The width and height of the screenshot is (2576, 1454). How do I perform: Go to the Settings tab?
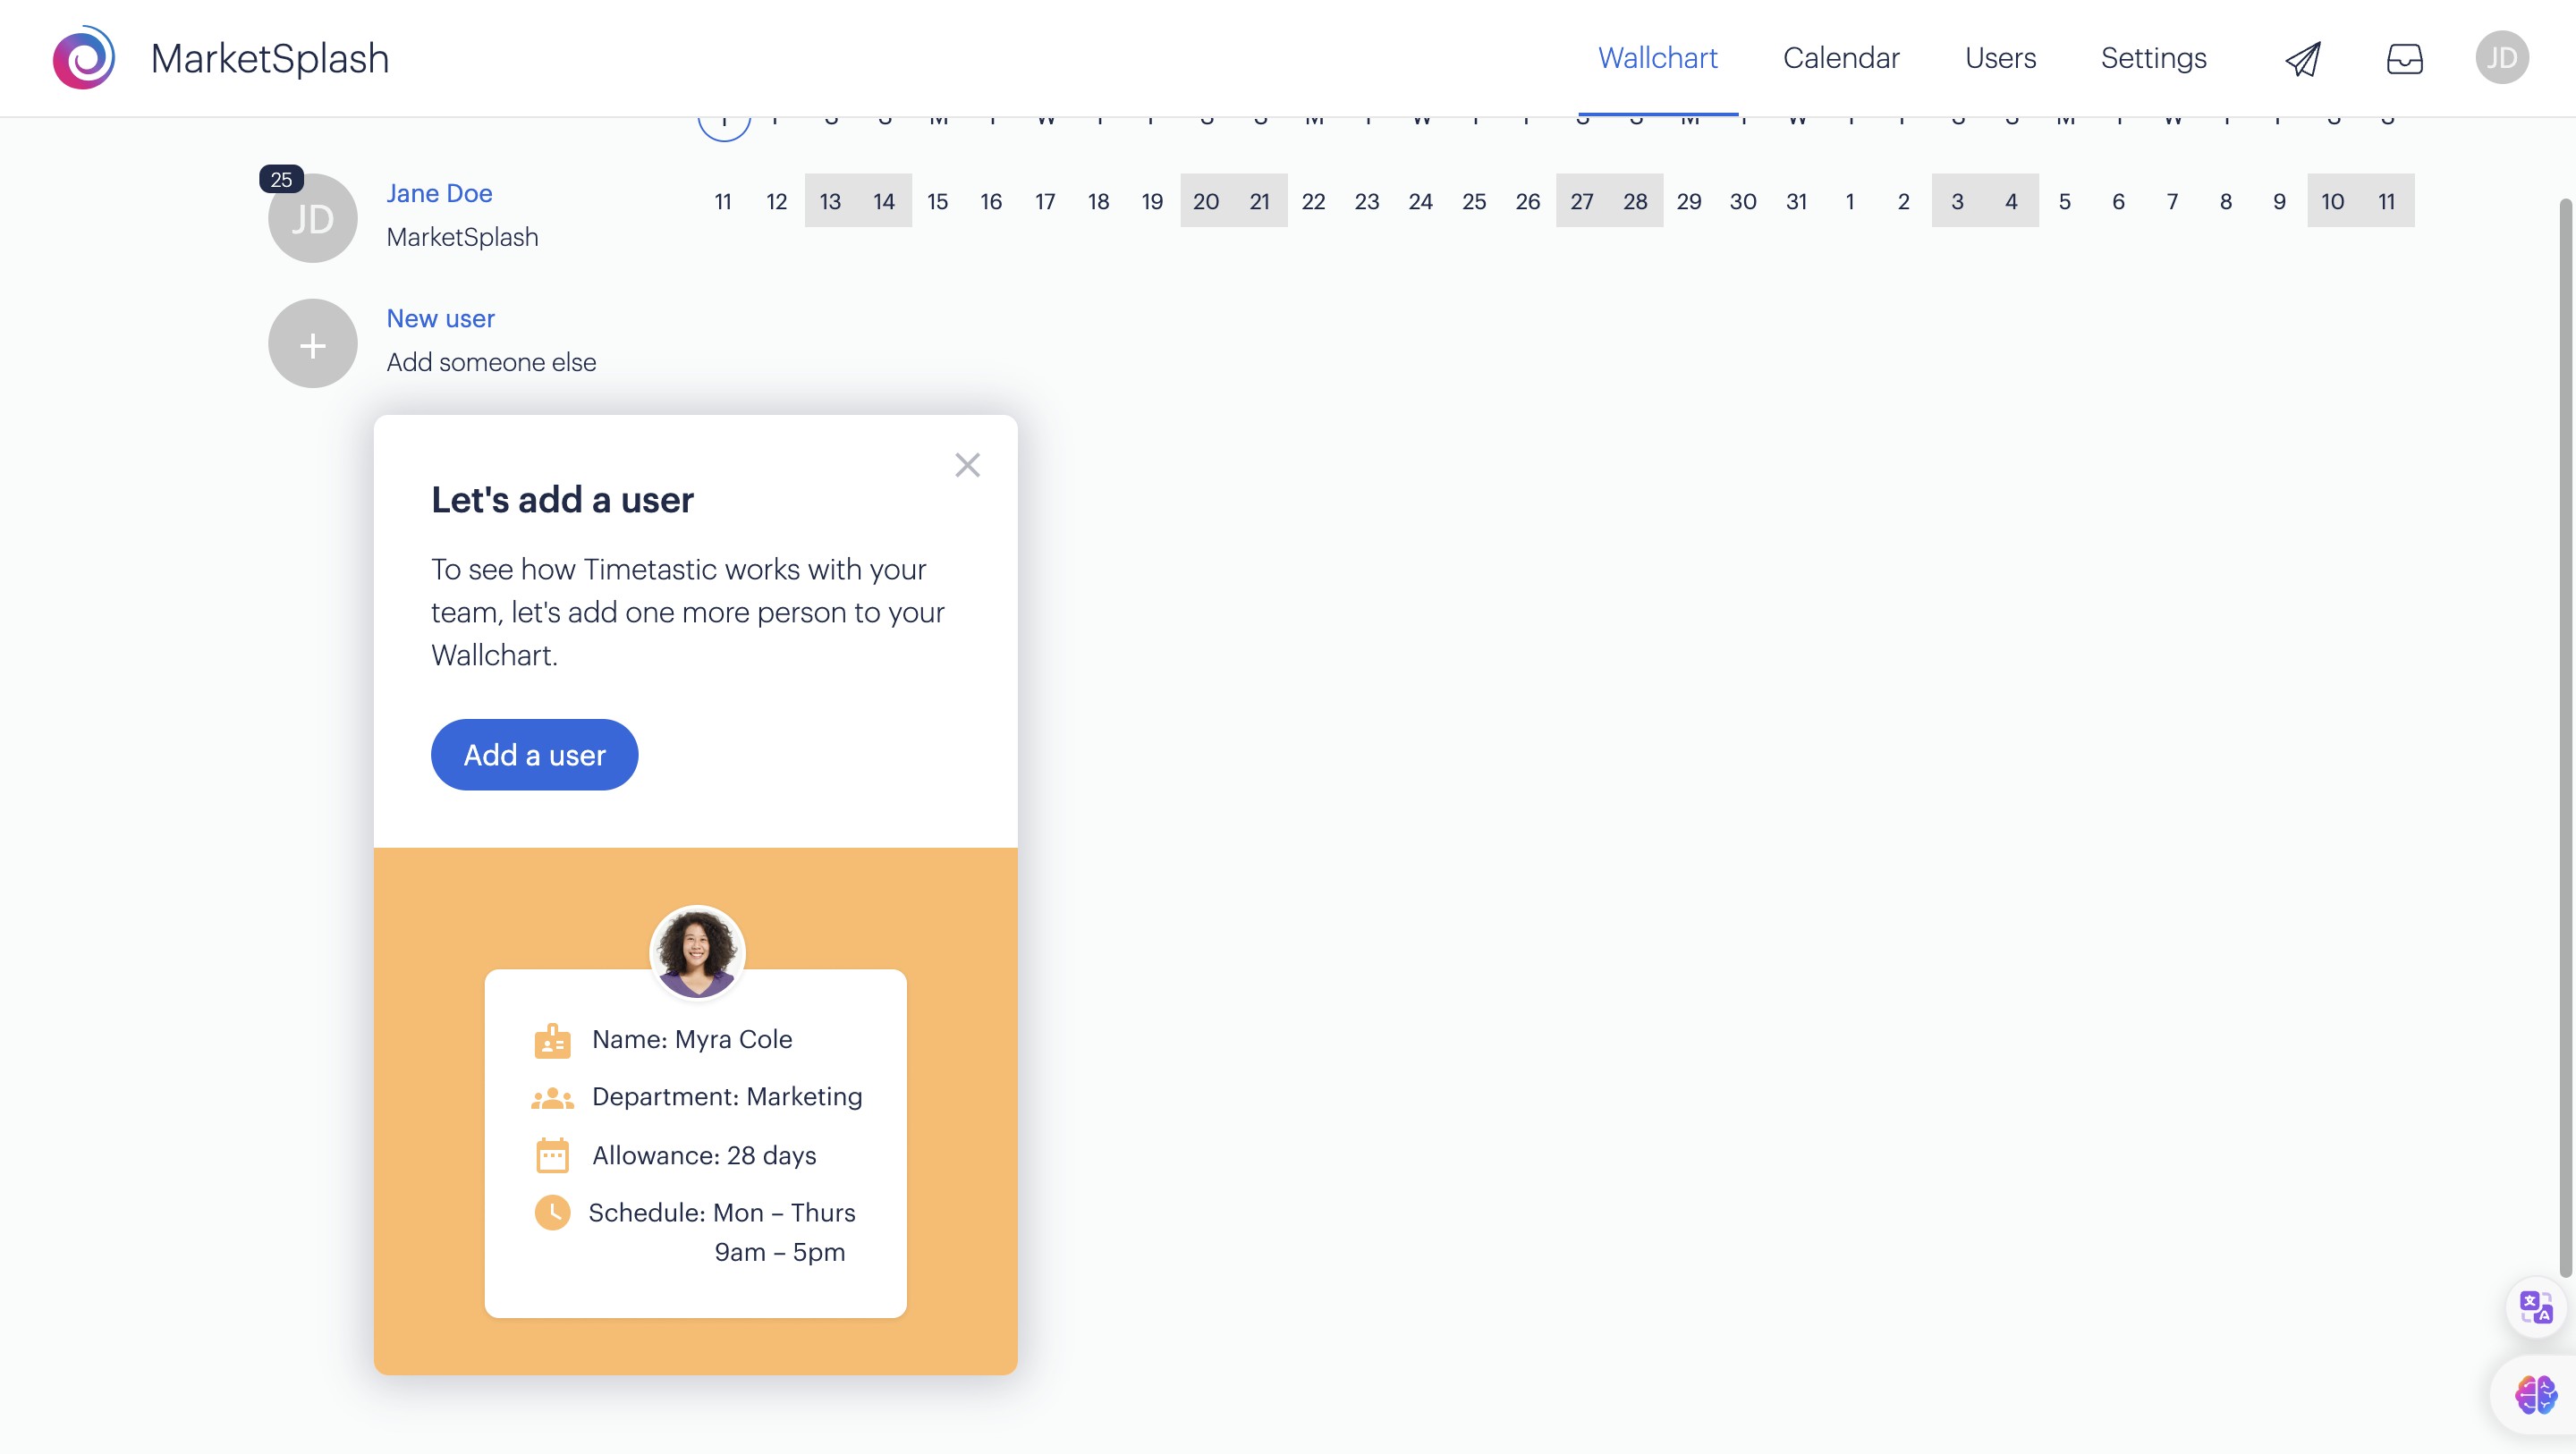click(2153, 58)
